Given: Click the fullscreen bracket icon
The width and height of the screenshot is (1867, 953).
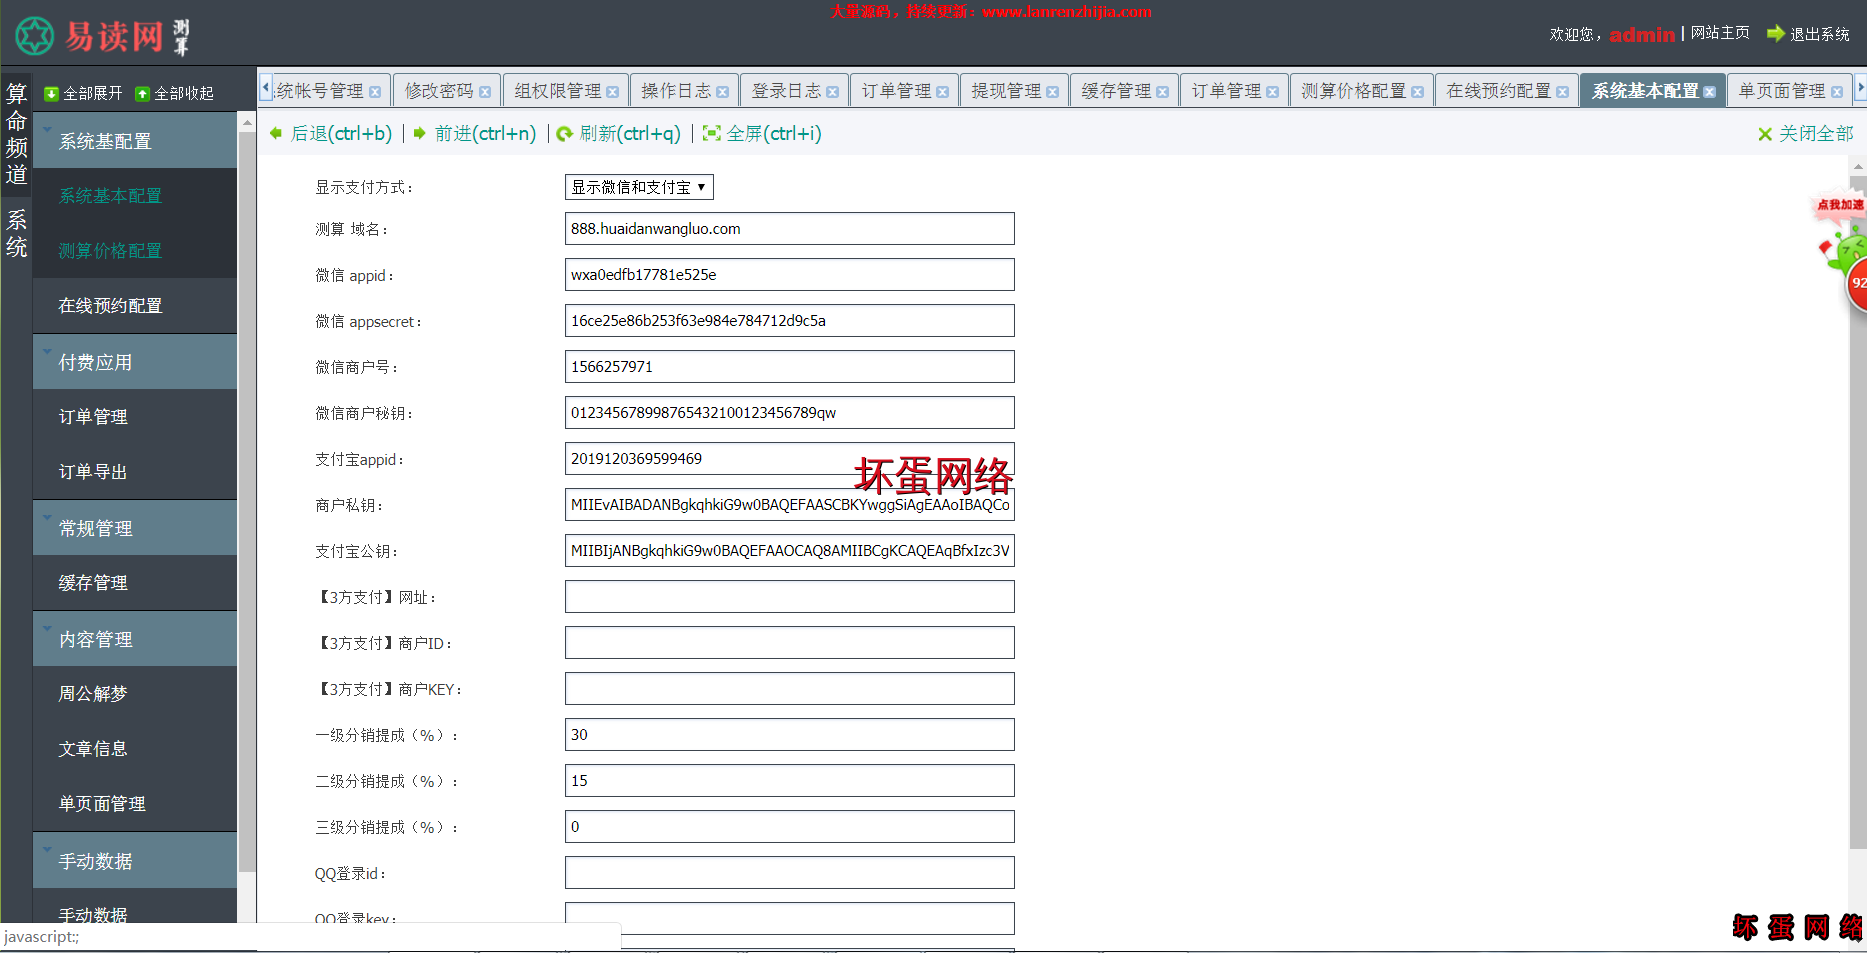Looking at the screenshot, I should click(x=712, y=134).
